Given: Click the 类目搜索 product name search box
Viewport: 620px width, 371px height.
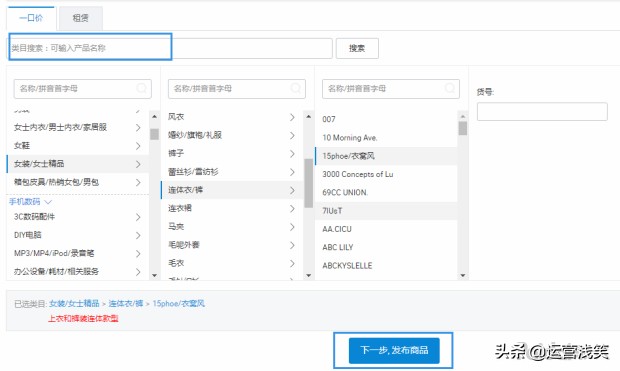Looking at the screenshot, I should 170,48.
